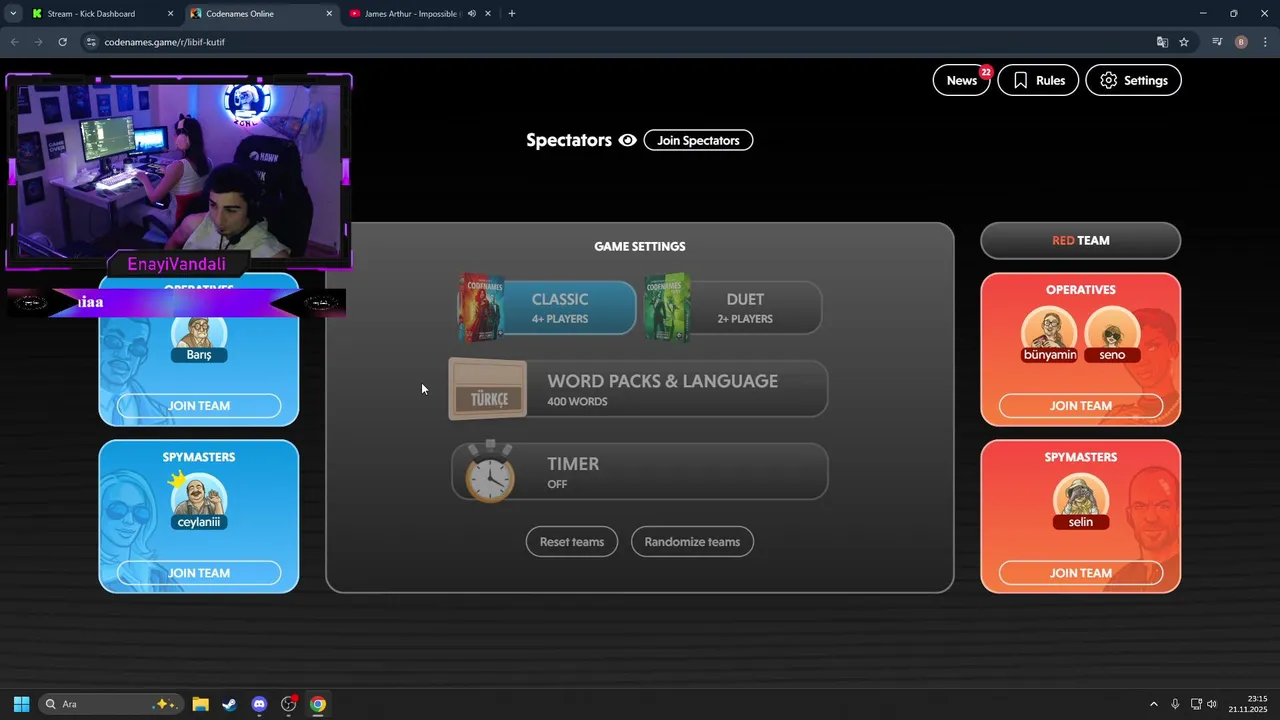Join red team as operative
Viewport: 1280px width, 720px height.
click(x=1081, y=406)
